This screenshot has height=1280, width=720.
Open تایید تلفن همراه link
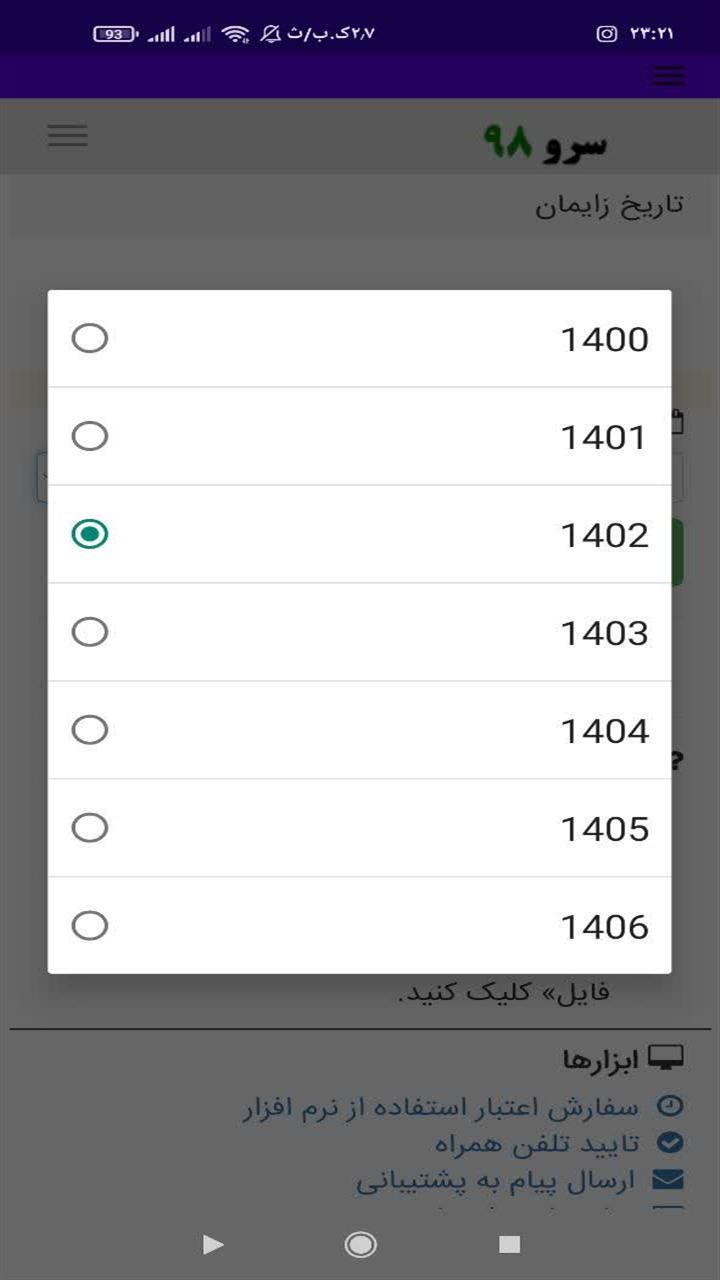coord(535,1144)
